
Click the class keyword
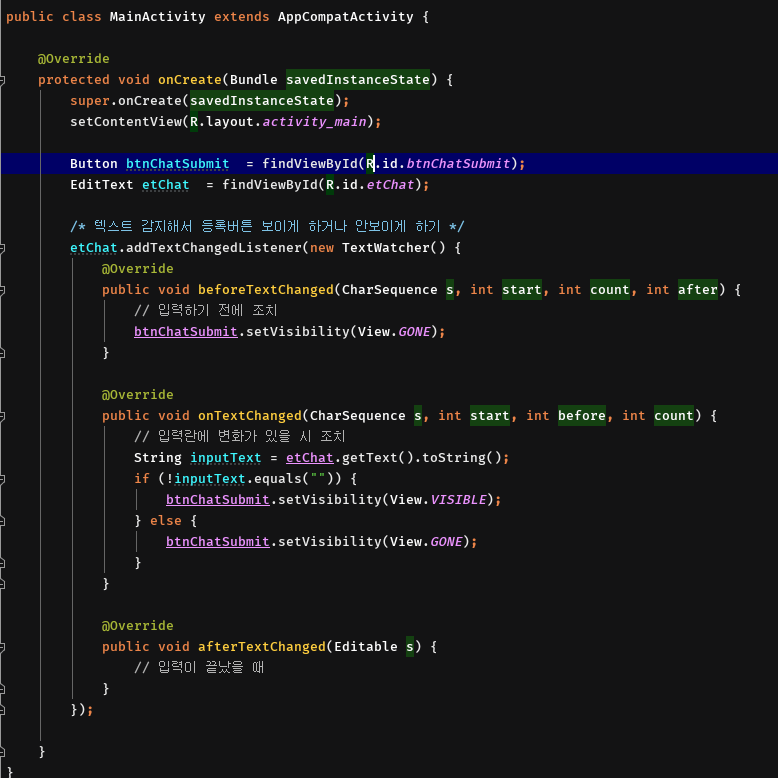point(81,17)
